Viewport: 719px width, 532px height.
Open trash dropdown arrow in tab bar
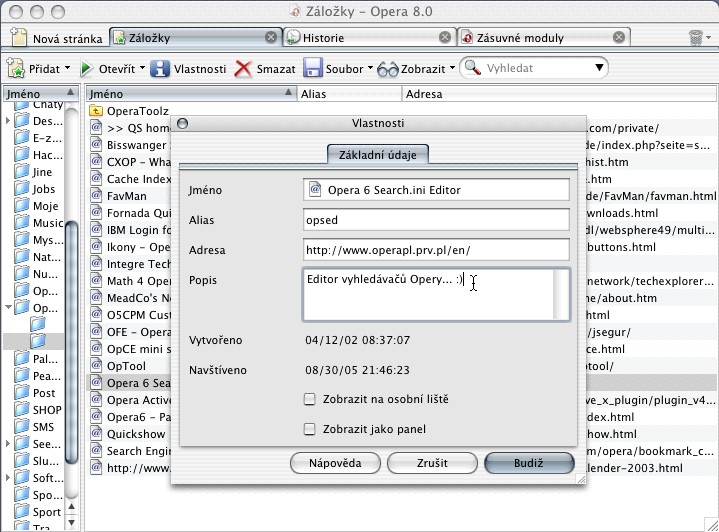[709, 38]
